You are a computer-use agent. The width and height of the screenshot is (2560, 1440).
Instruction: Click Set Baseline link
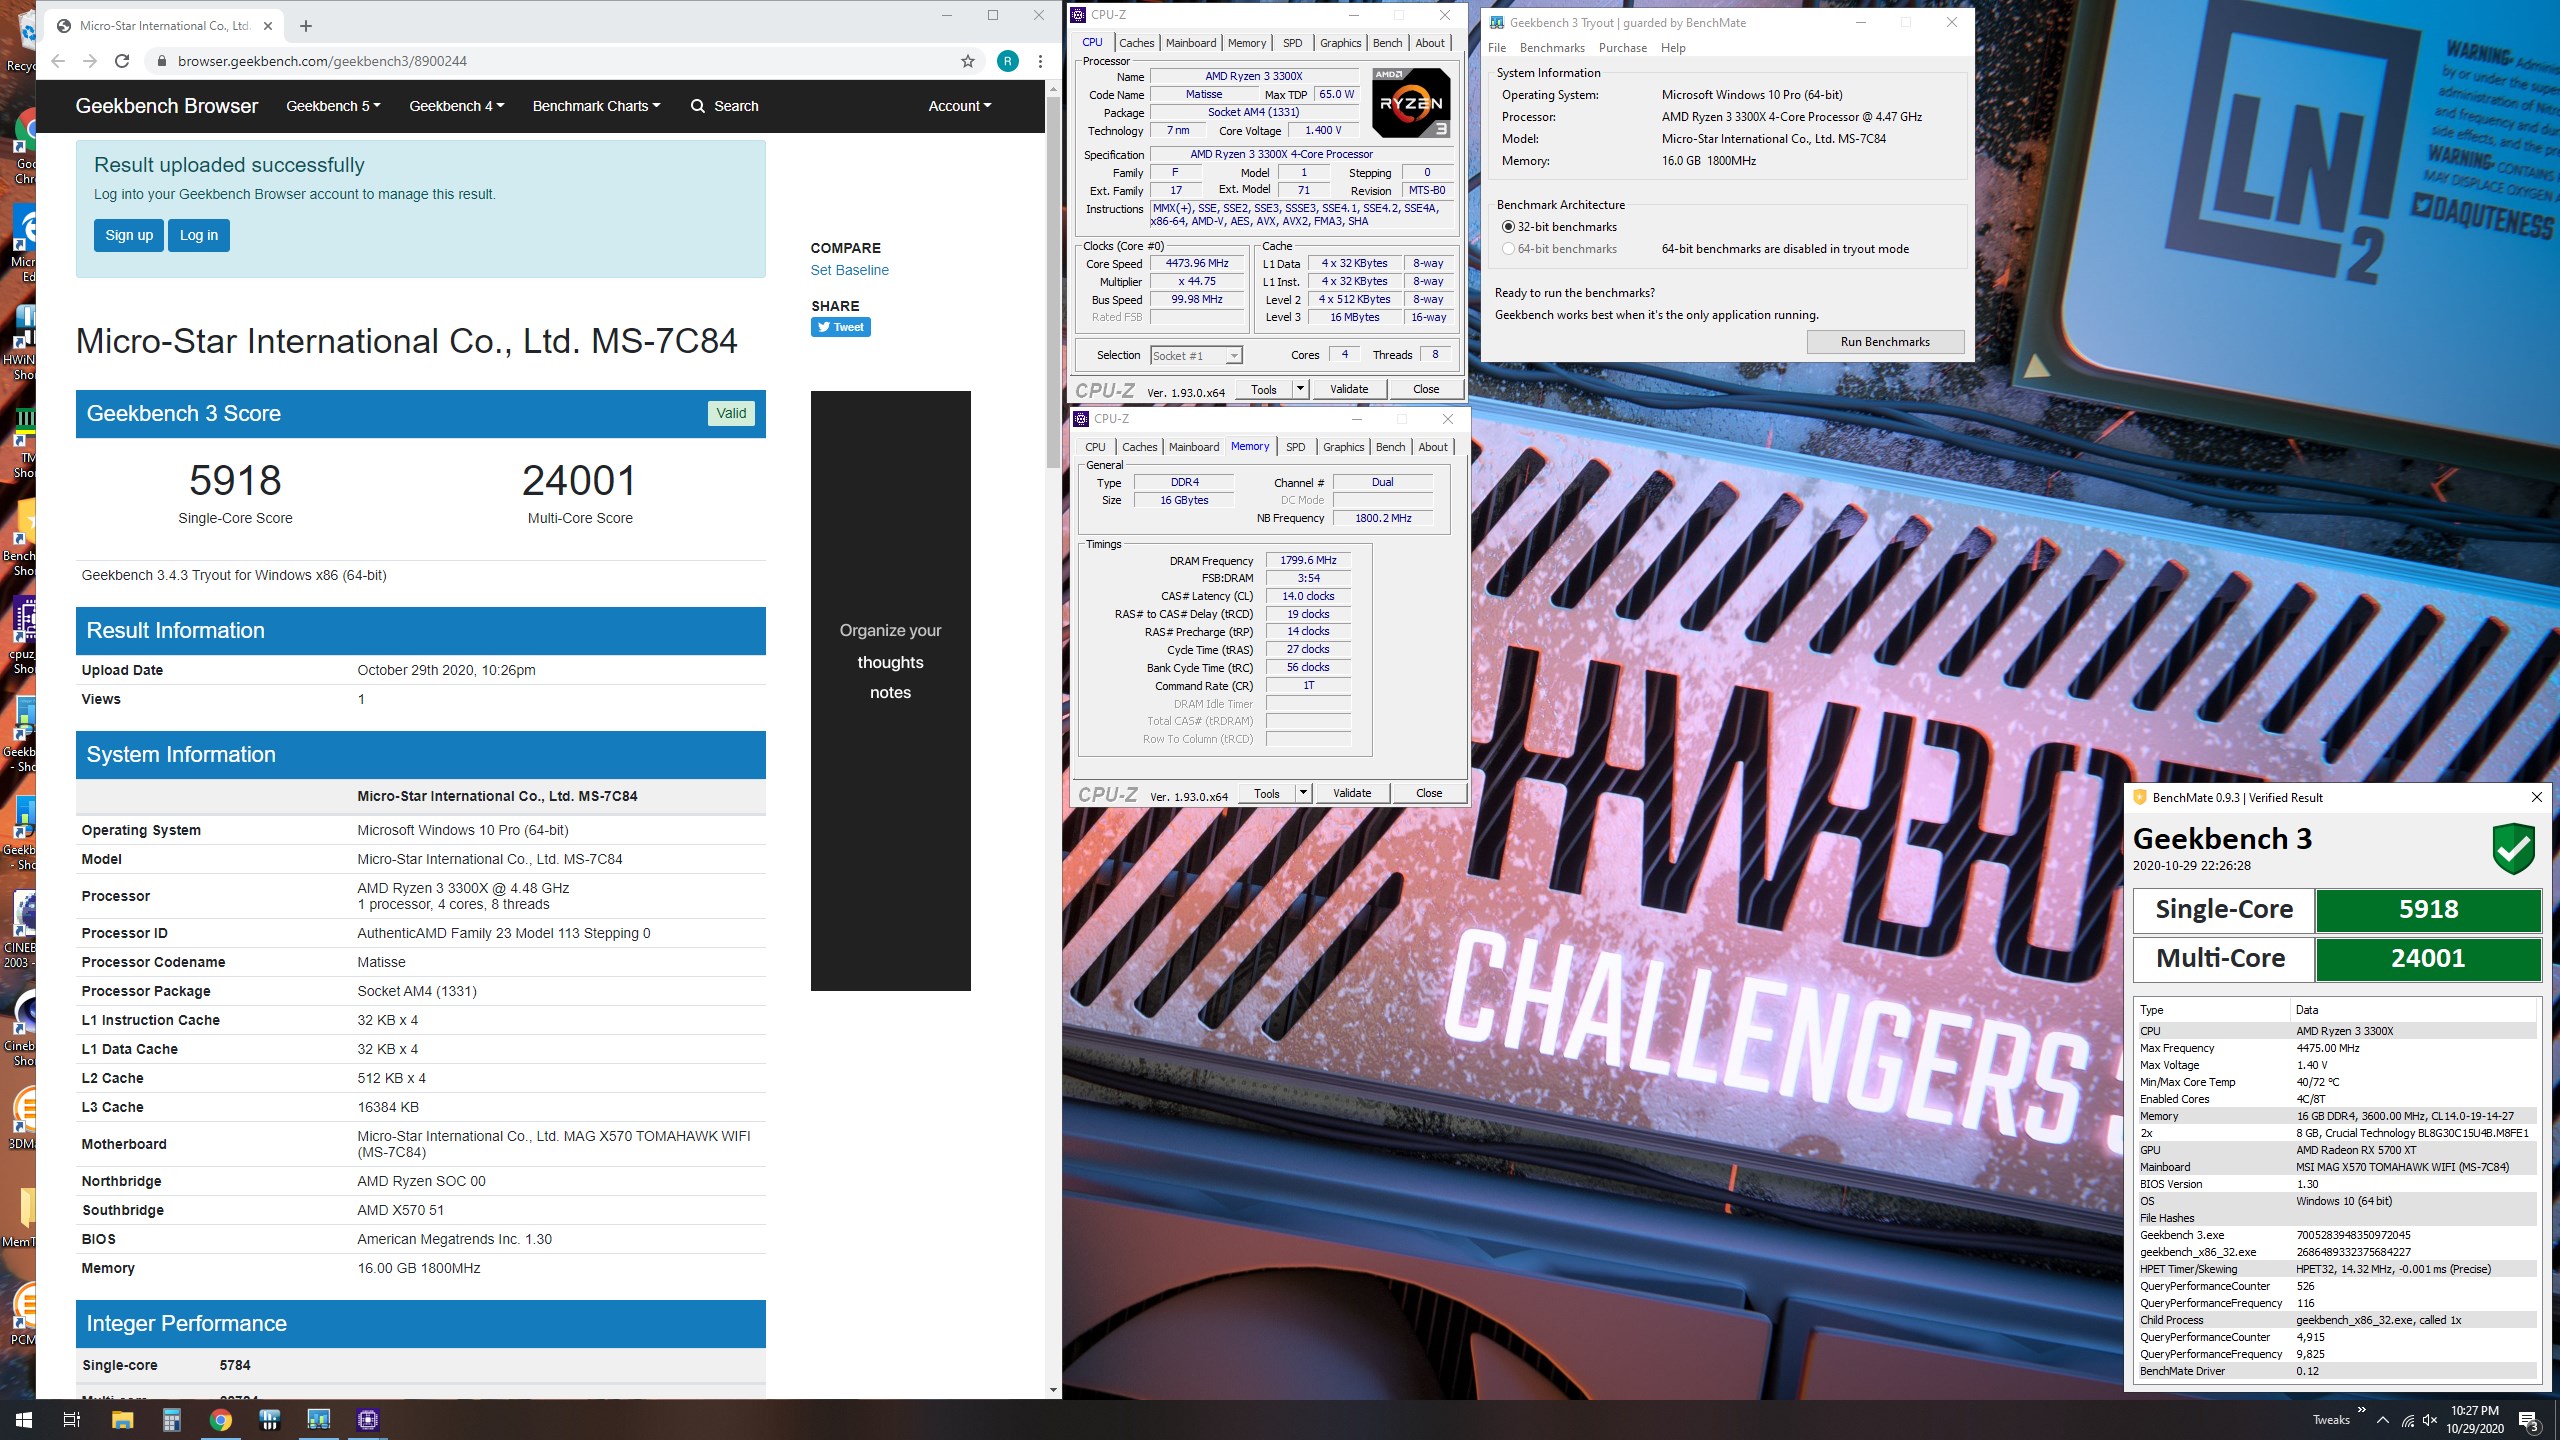pos(849,270)
